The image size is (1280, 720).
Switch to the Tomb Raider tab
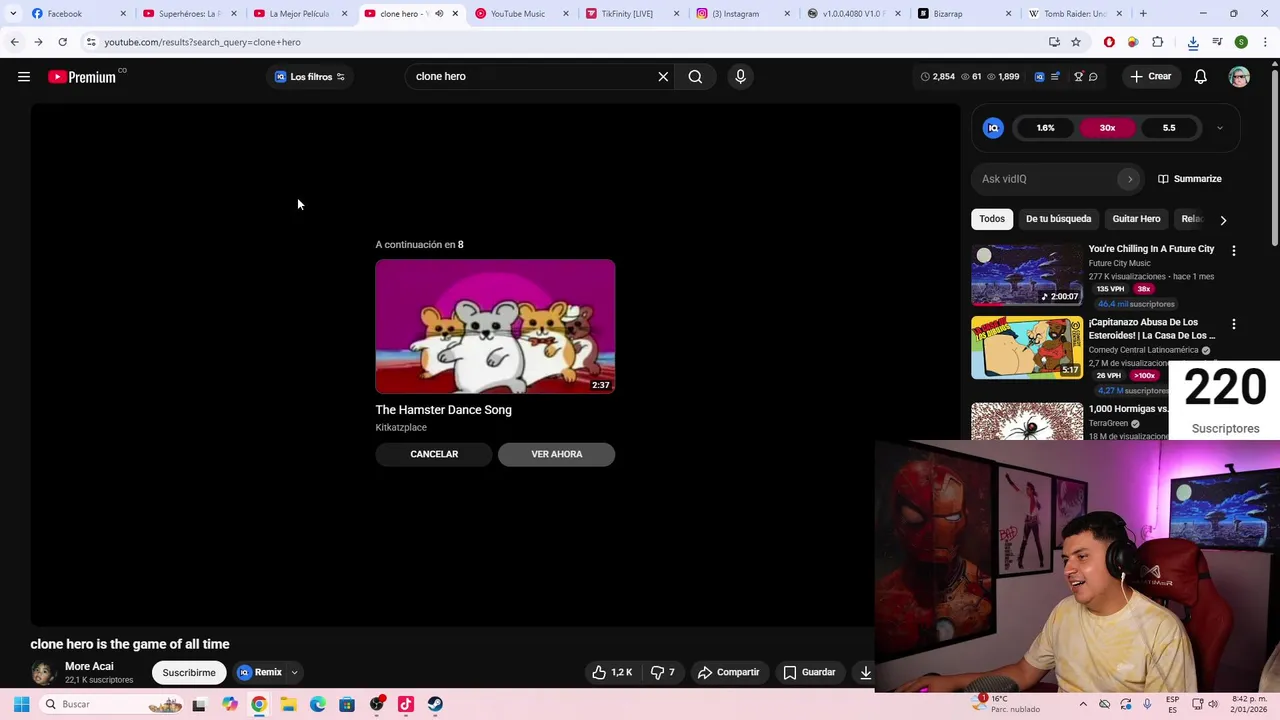point(1075,14)
